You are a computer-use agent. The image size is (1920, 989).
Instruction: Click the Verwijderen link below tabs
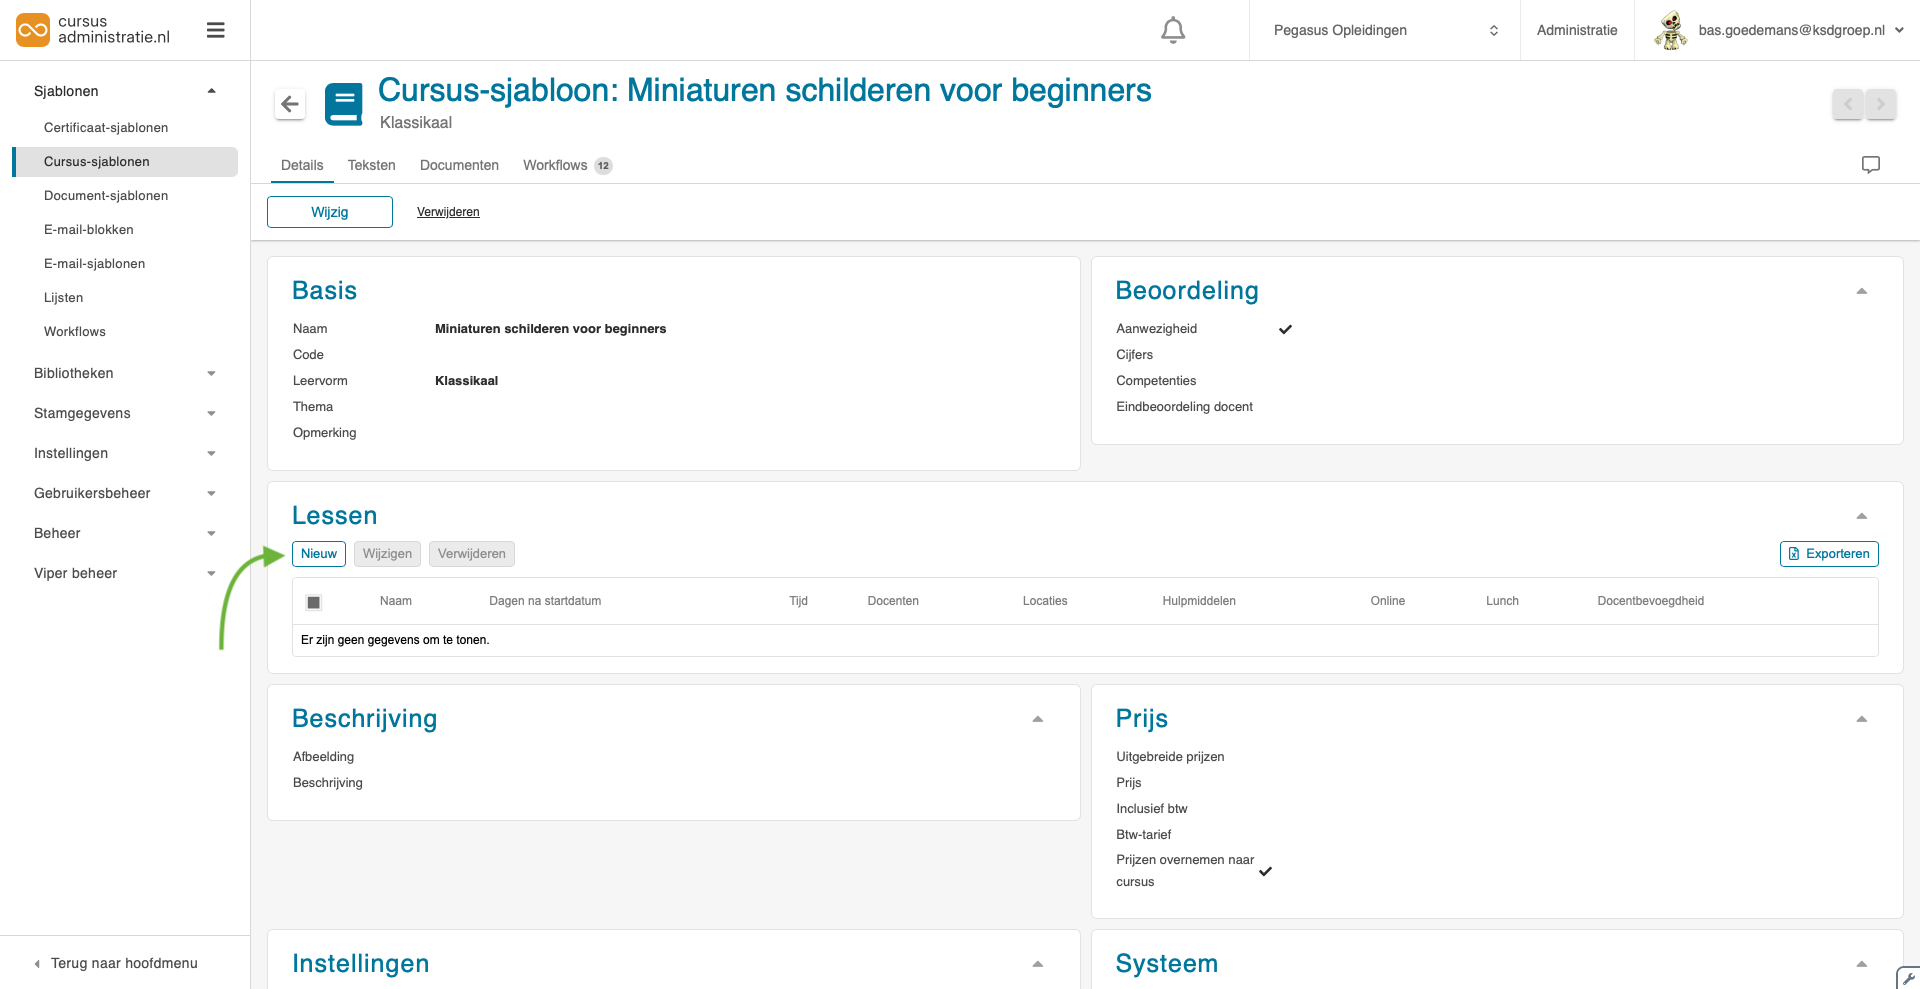pyautogui.click(x=448, y=212)
